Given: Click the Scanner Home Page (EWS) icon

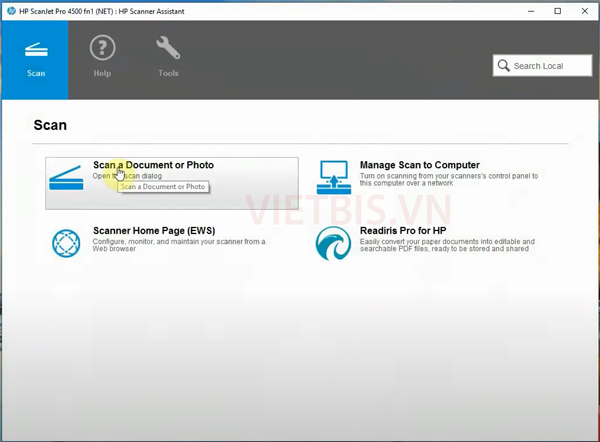Looking at the screenshot, I should click(x=67, y=243).
